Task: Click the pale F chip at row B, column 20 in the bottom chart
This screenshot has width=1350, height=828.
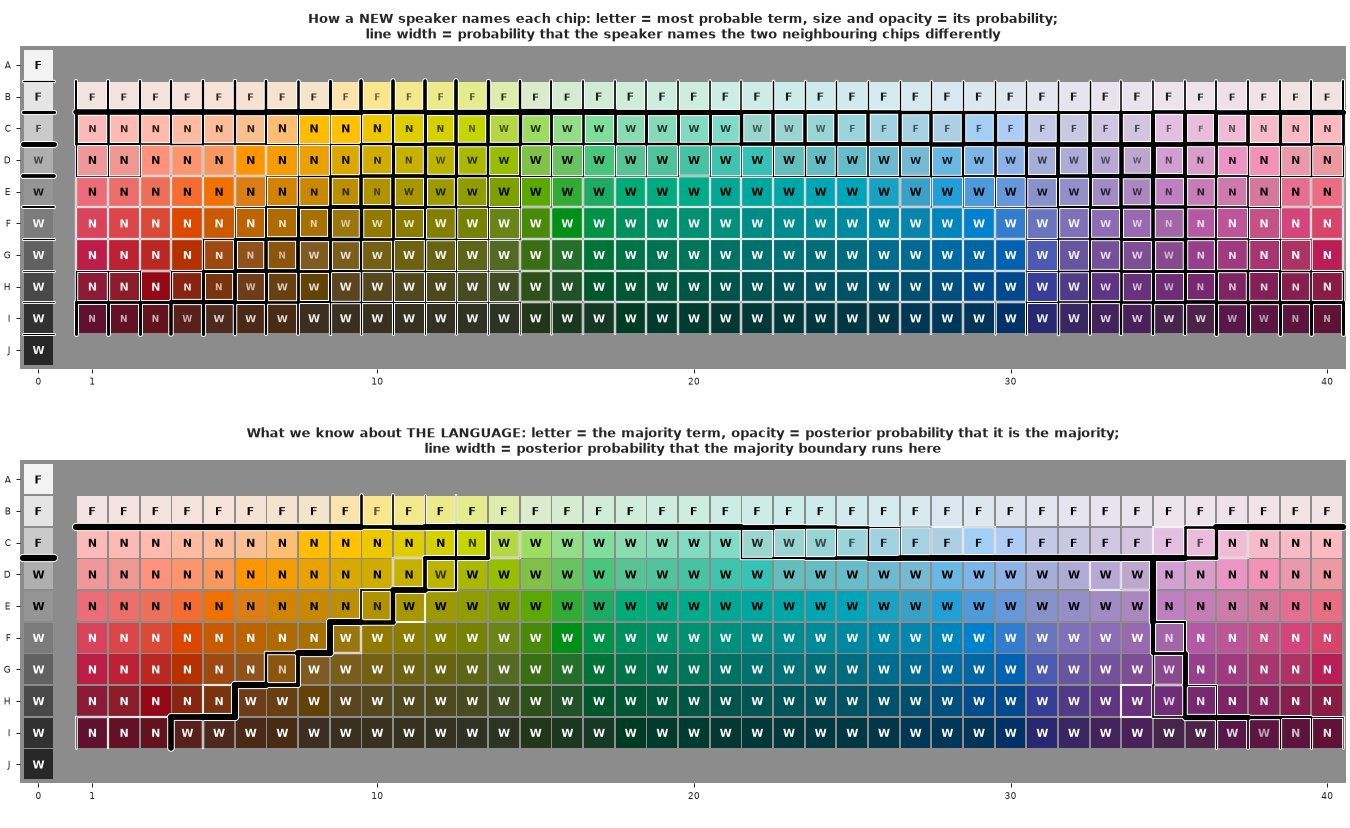Action: point(693,511)
